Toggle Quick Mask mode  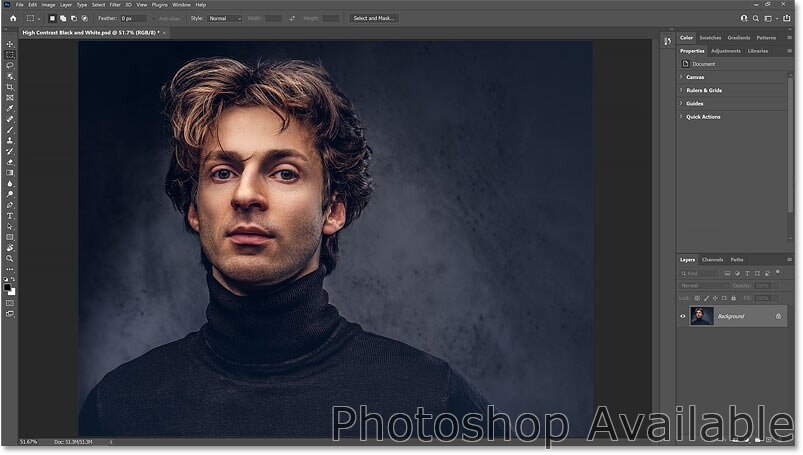tap(10, 303)
